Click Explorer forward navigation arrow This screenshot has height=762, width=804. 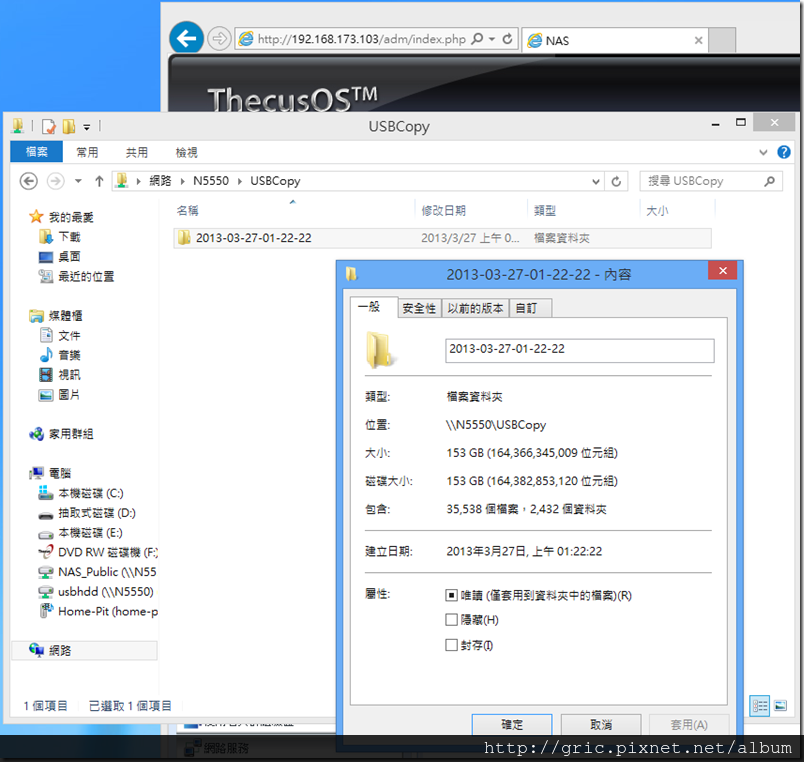tap(55, 181)
